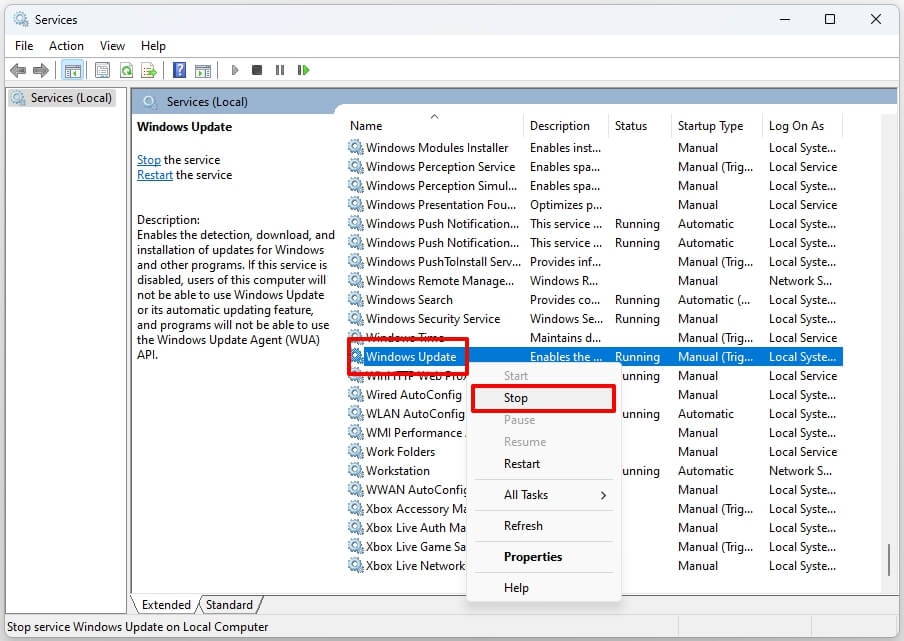
Task: Open the View menu
Action: (112, 46)
